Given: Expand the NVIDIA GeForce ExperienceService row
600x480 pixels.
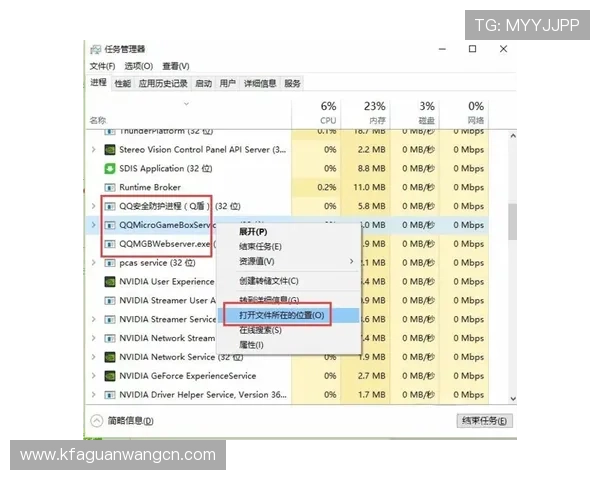Looking at the screenshot, I should pyautogui.click(x=94, y=376).
